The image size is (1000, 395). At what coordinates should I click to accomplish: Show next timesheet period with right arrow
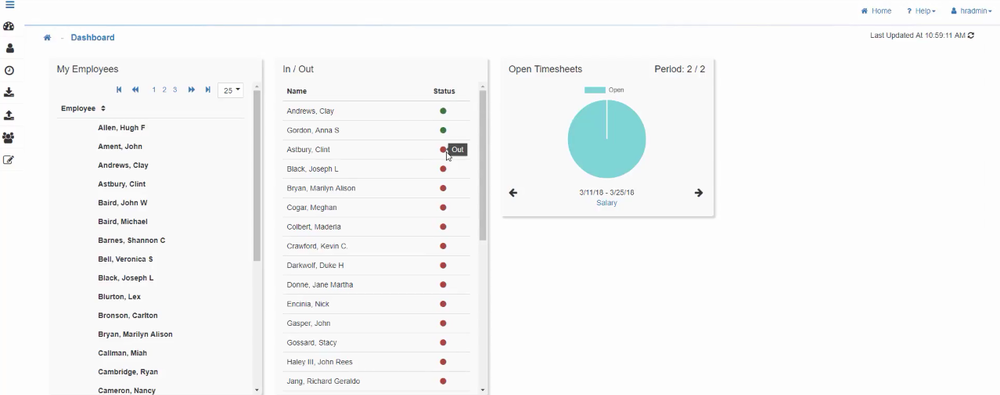point(698,193)
